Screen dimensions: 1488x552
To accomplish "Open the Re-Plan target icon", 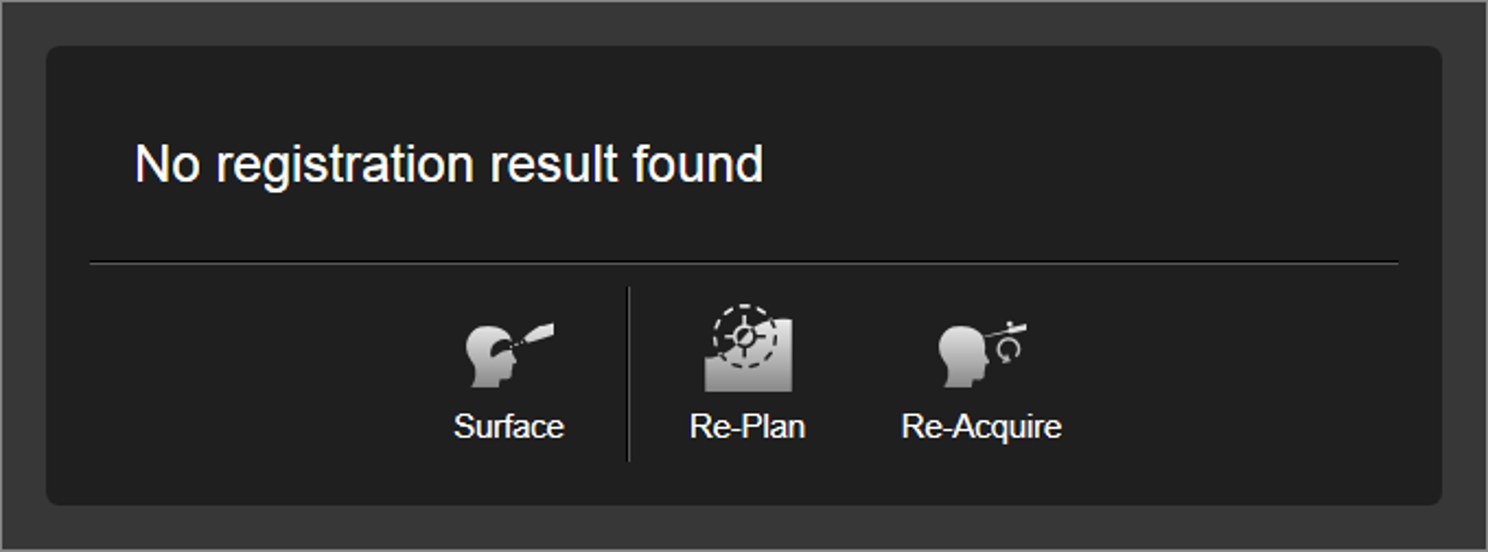I will [x=748, y=348].
